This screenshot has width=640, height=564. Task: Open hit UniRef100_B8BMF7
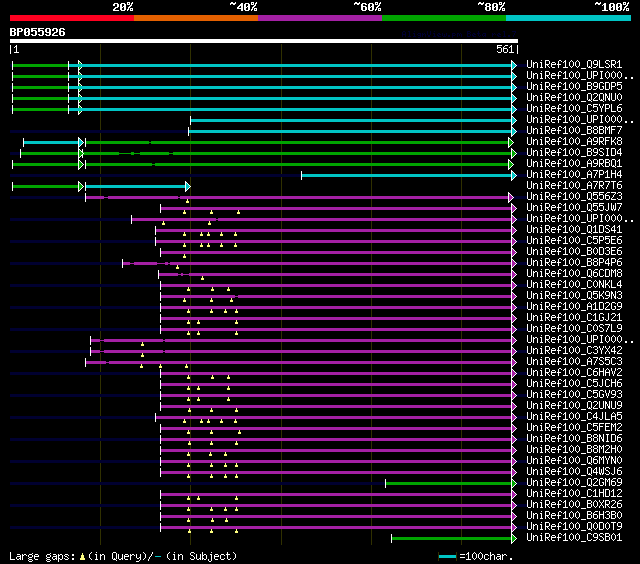574,131
